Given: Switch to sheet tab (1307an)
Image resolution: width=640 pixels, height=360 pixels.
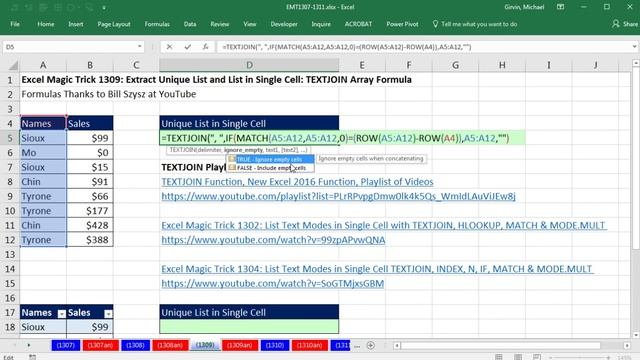Looking at the screenshot, I should (100, 345).
